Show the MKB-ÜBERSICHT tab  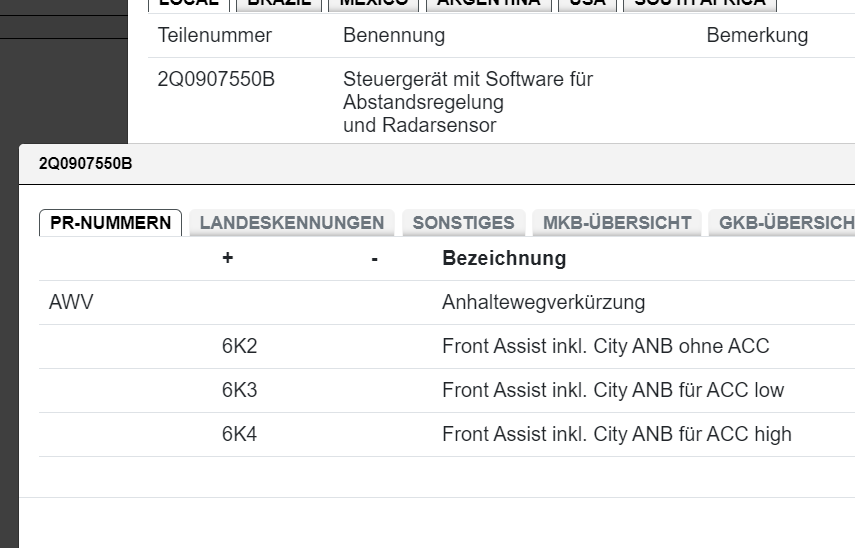617,223
